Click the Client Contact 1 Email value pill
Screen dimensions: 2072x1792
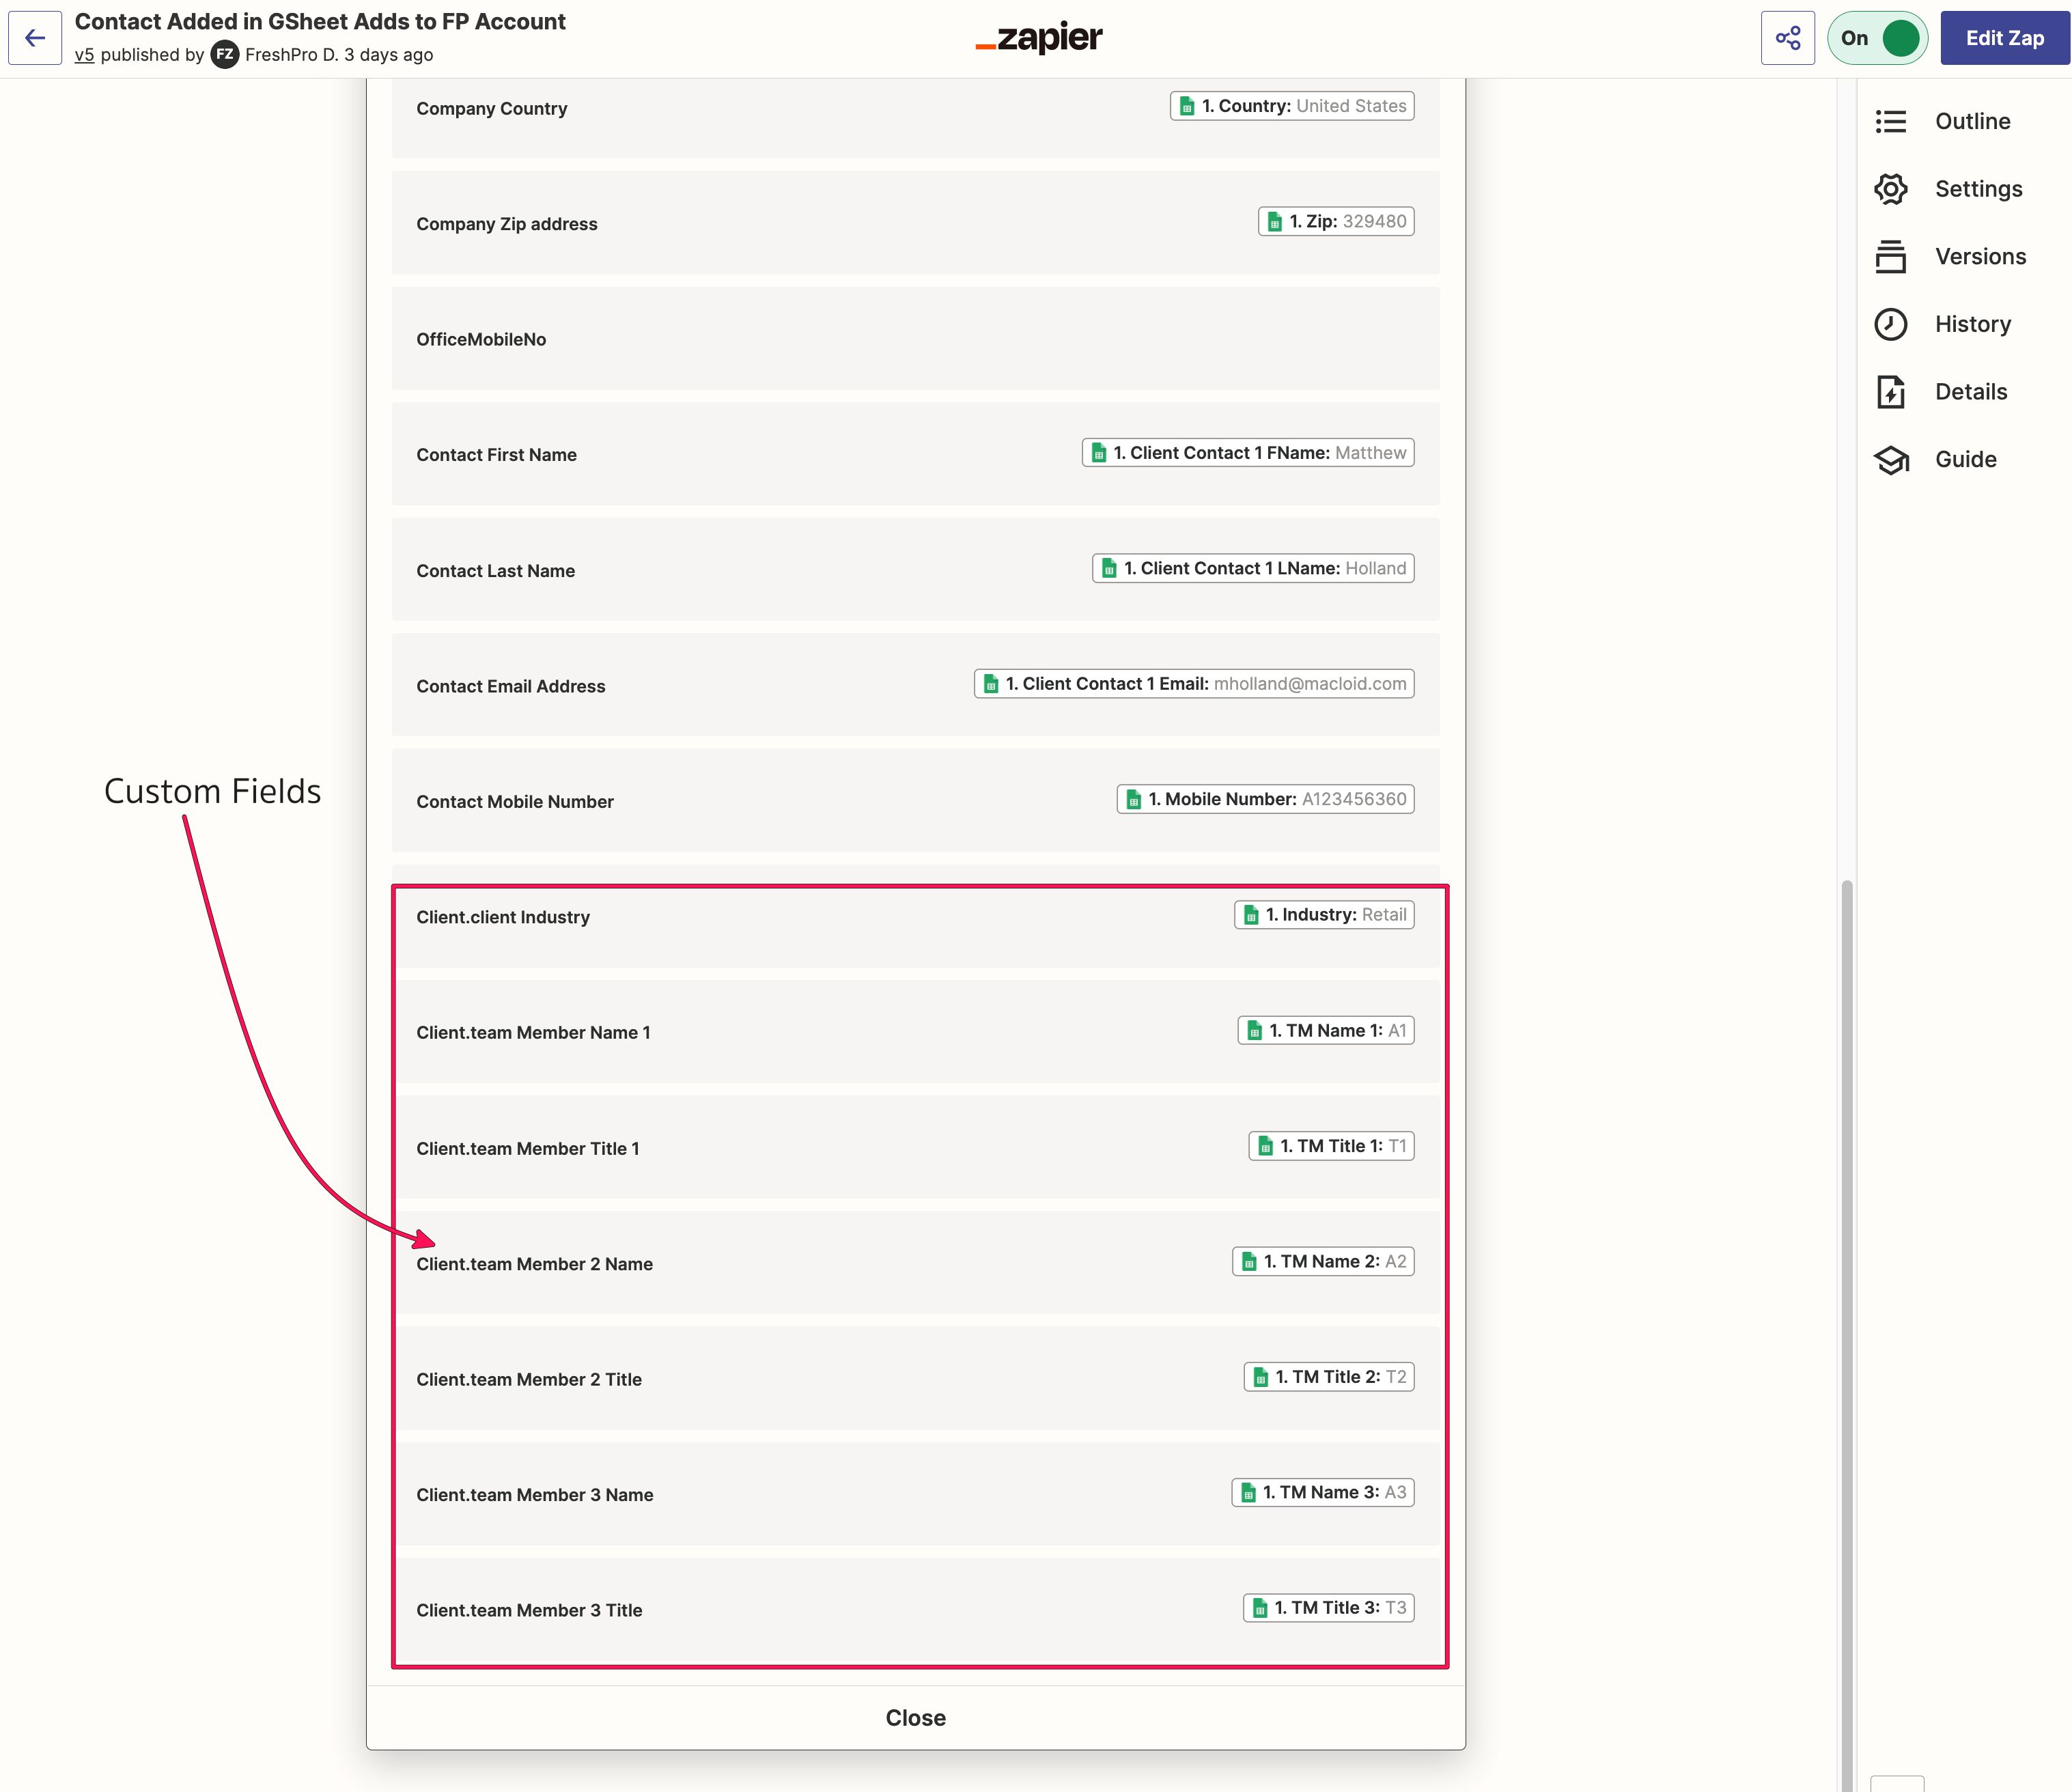pos(1193,684)
